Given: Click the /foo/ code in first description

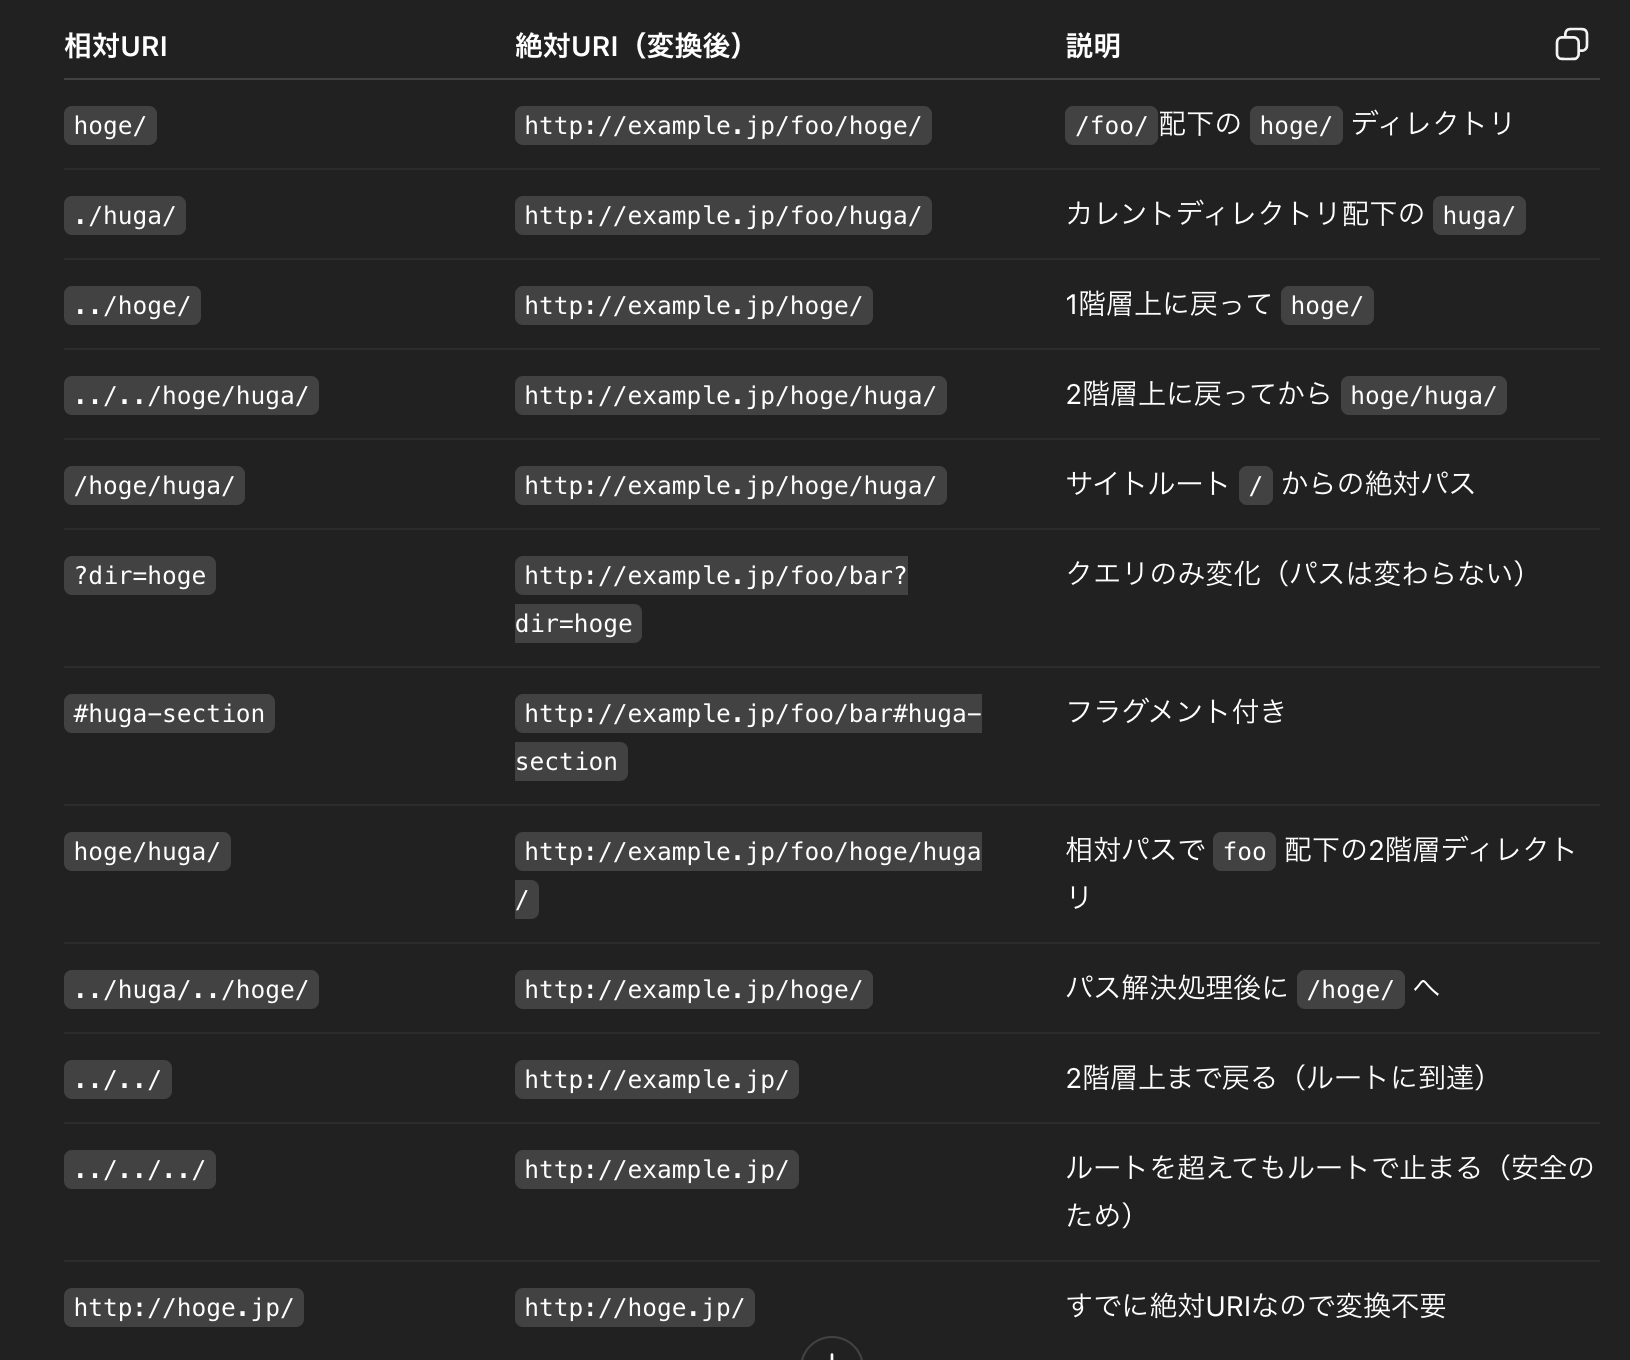Looking at the screenshot, I should (x=1111, y=126).
